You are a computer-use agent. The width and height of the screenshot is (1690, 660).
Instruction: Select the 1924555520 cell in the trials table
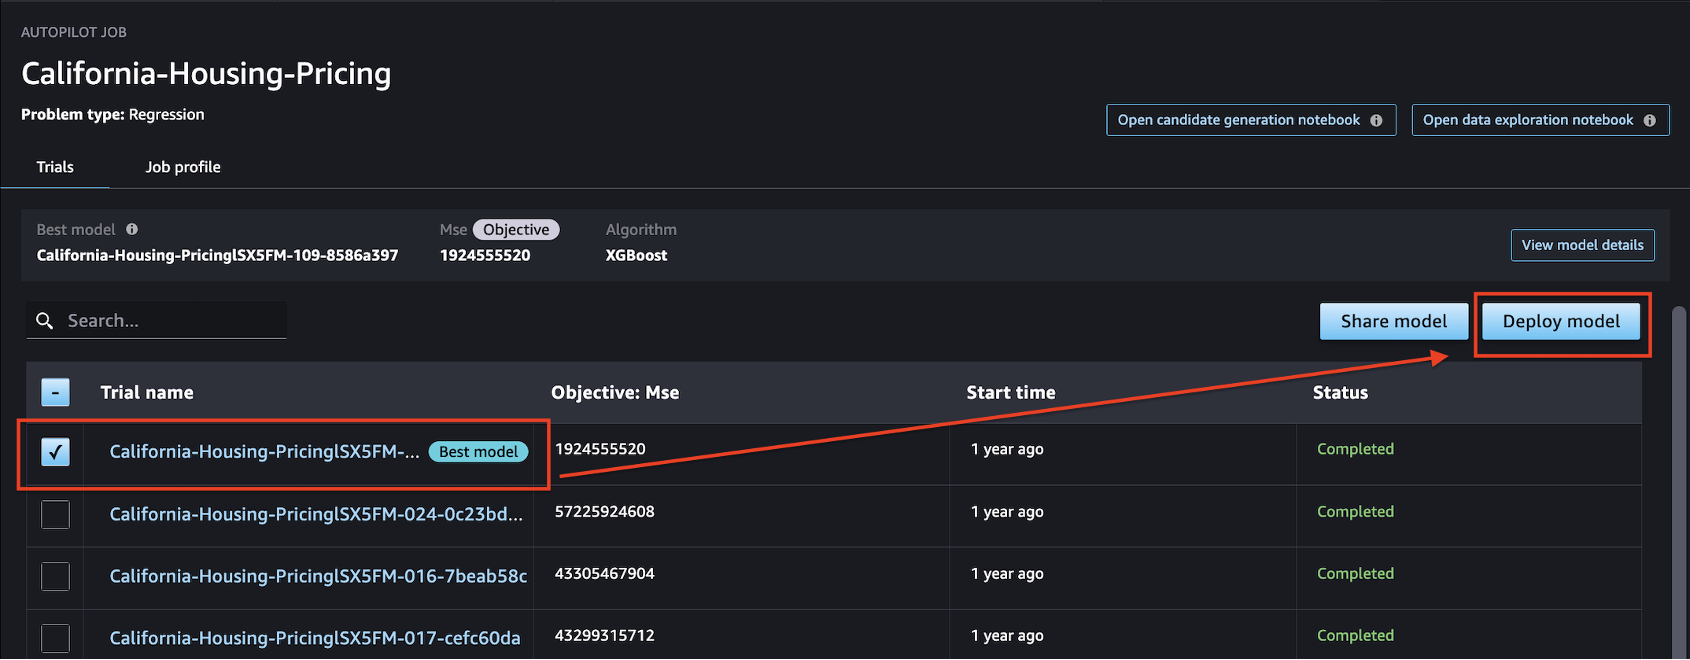click(x=600, y=449)
